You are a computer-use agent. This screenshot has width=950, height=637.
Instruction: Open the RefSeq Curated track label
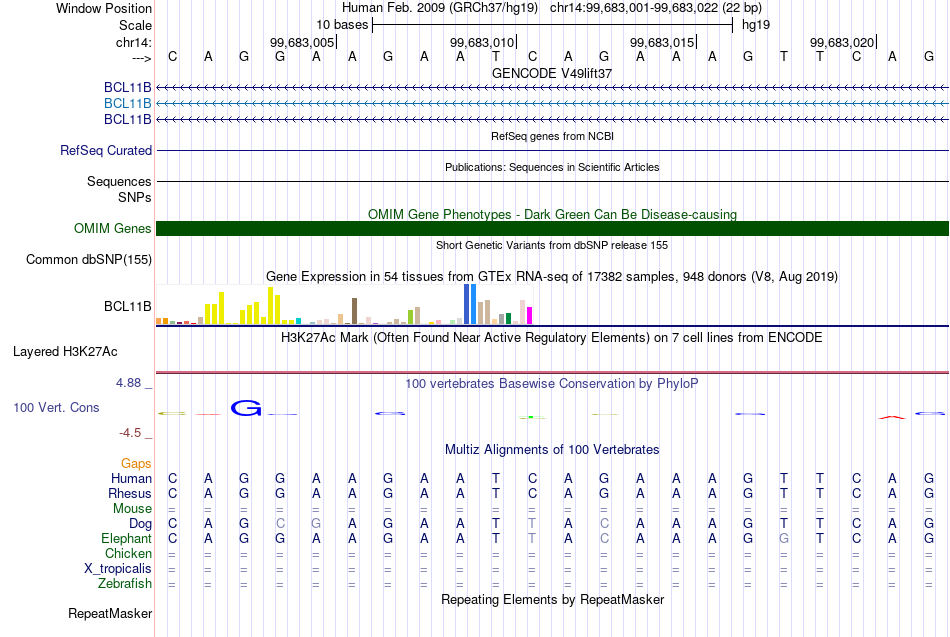point(106,150)
